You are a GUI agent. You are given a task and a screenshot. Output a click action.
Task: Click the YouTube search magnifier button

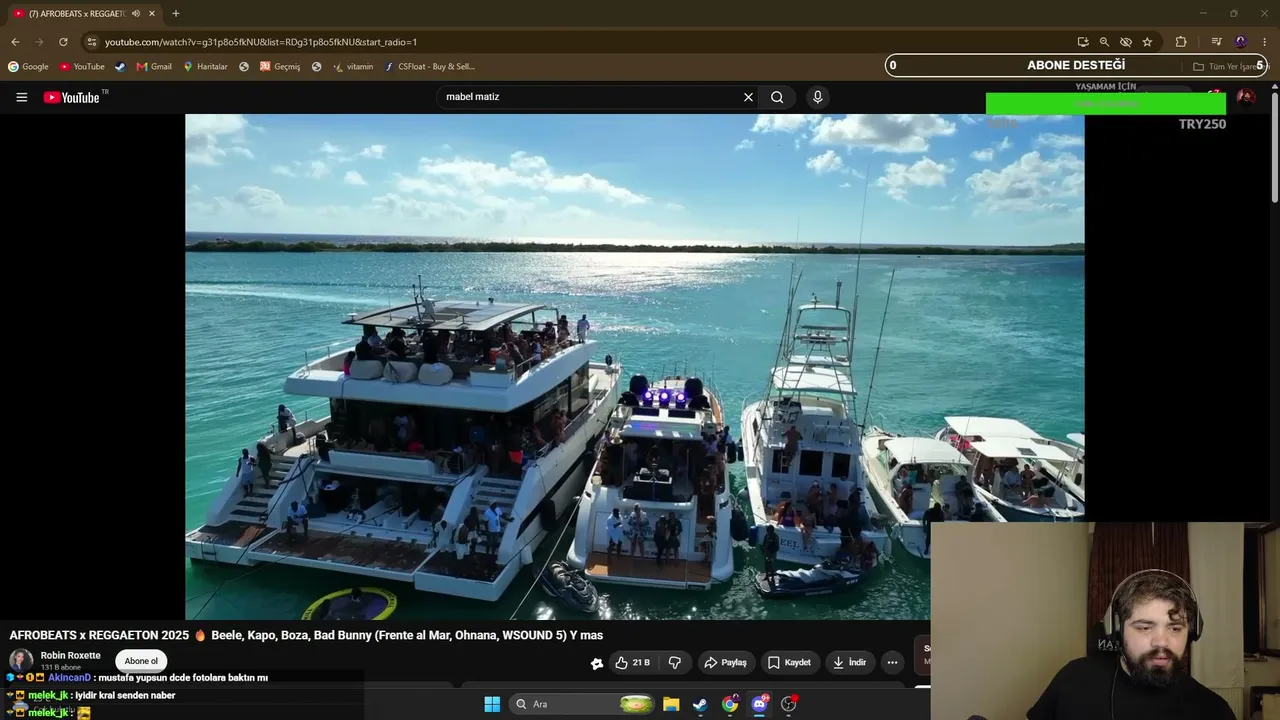coord(777,97)
